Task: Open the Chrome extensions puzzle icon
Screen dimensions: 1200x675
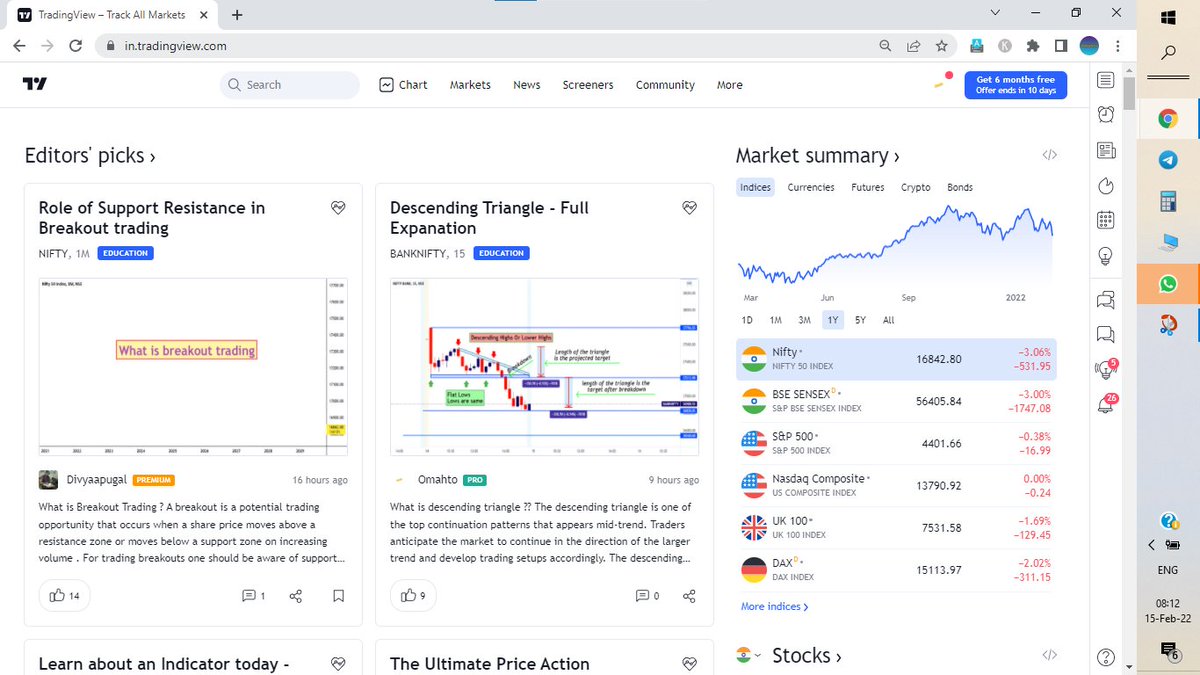Action: click(x=1033, y=46)
